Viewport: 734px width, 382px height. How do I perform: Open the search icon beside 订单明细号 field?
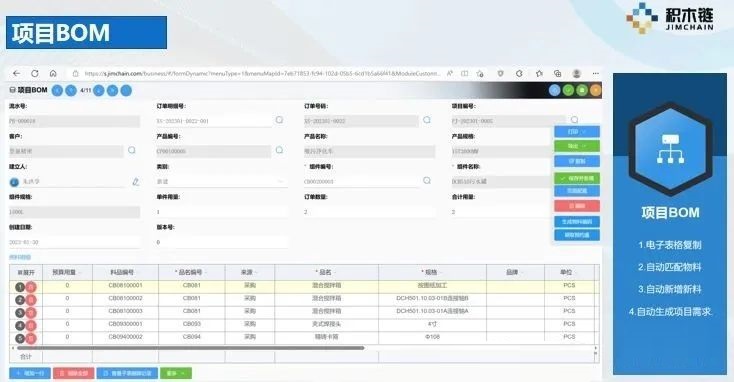point(279,120)
